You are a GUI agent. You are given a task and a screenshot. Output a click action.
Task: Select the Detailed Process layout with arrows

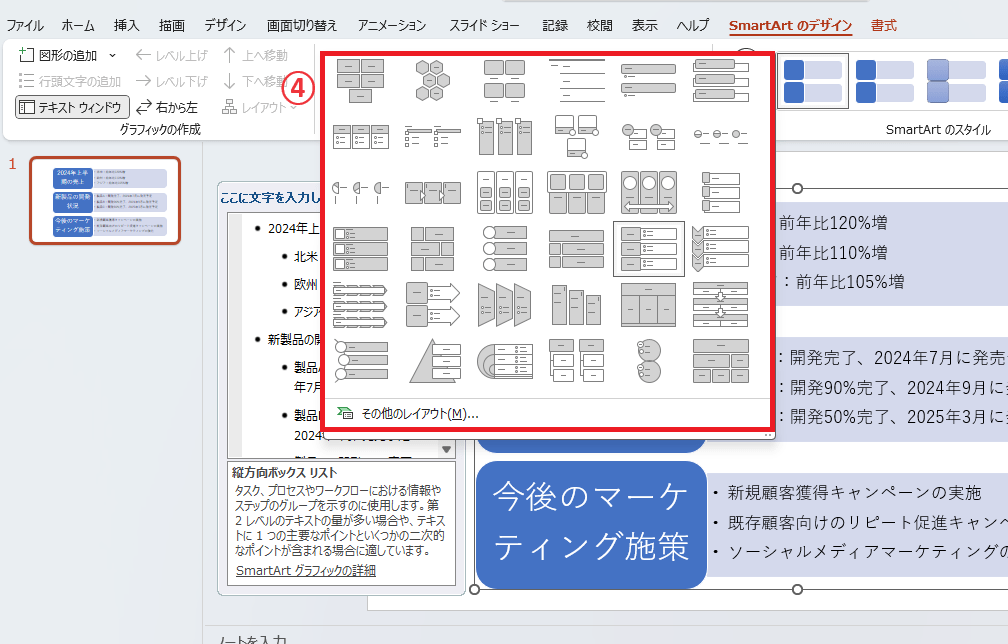coord(433,192)
